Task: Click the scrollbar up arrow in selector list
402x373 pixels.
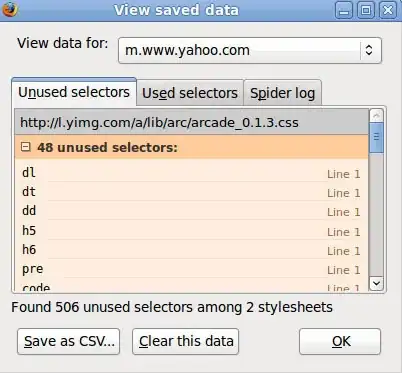Action: (x=377, y=115)
